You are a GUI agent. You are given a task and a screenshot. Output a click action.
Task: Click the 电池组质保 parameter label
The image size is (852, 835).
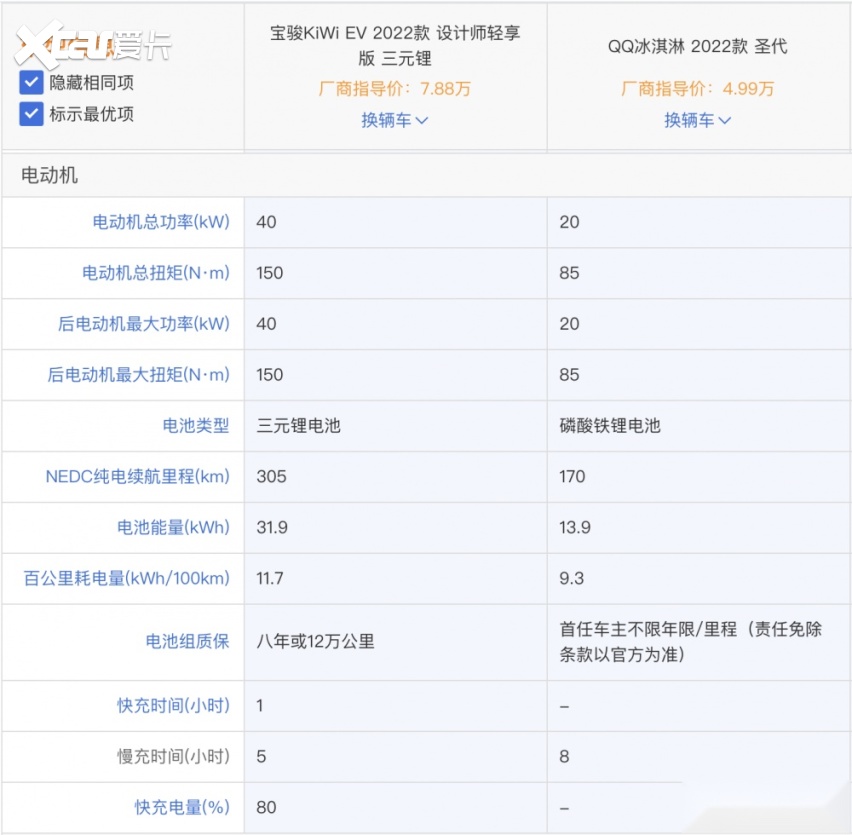click(x=188, y=642)
